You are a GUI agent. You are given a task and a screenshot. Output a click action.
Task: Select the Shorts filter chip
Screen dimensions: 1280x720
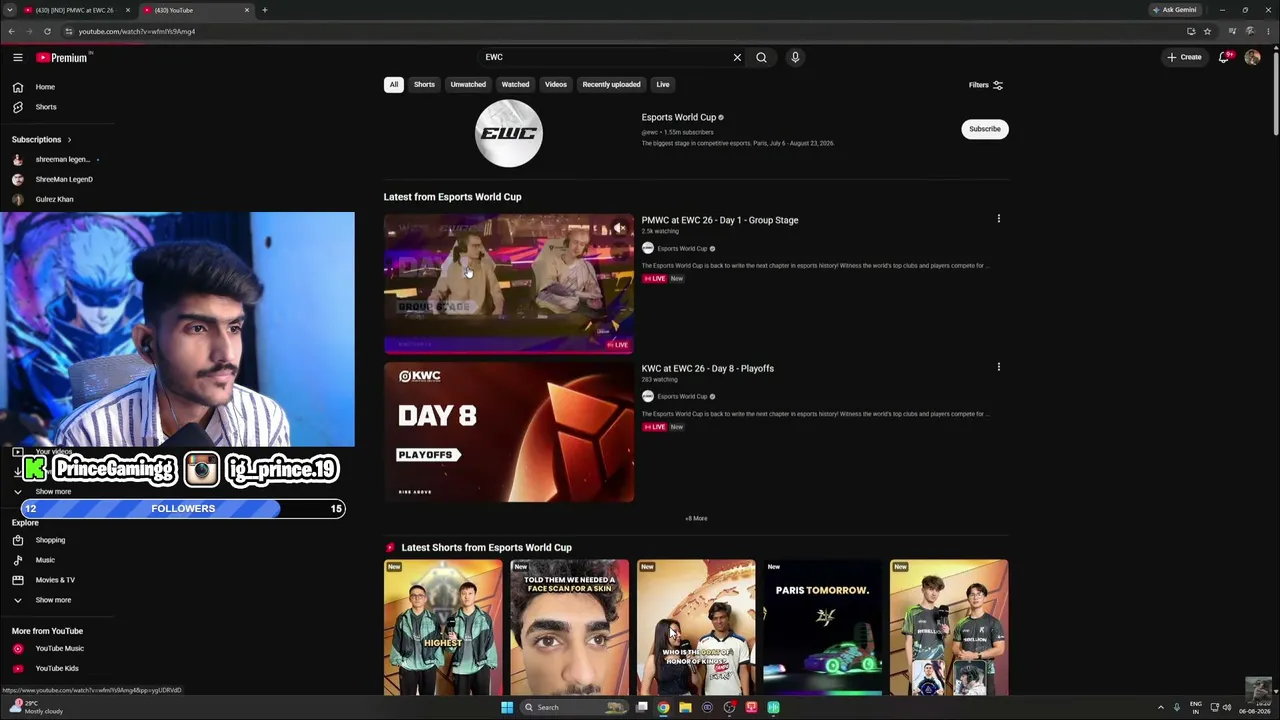pos(424,84)
